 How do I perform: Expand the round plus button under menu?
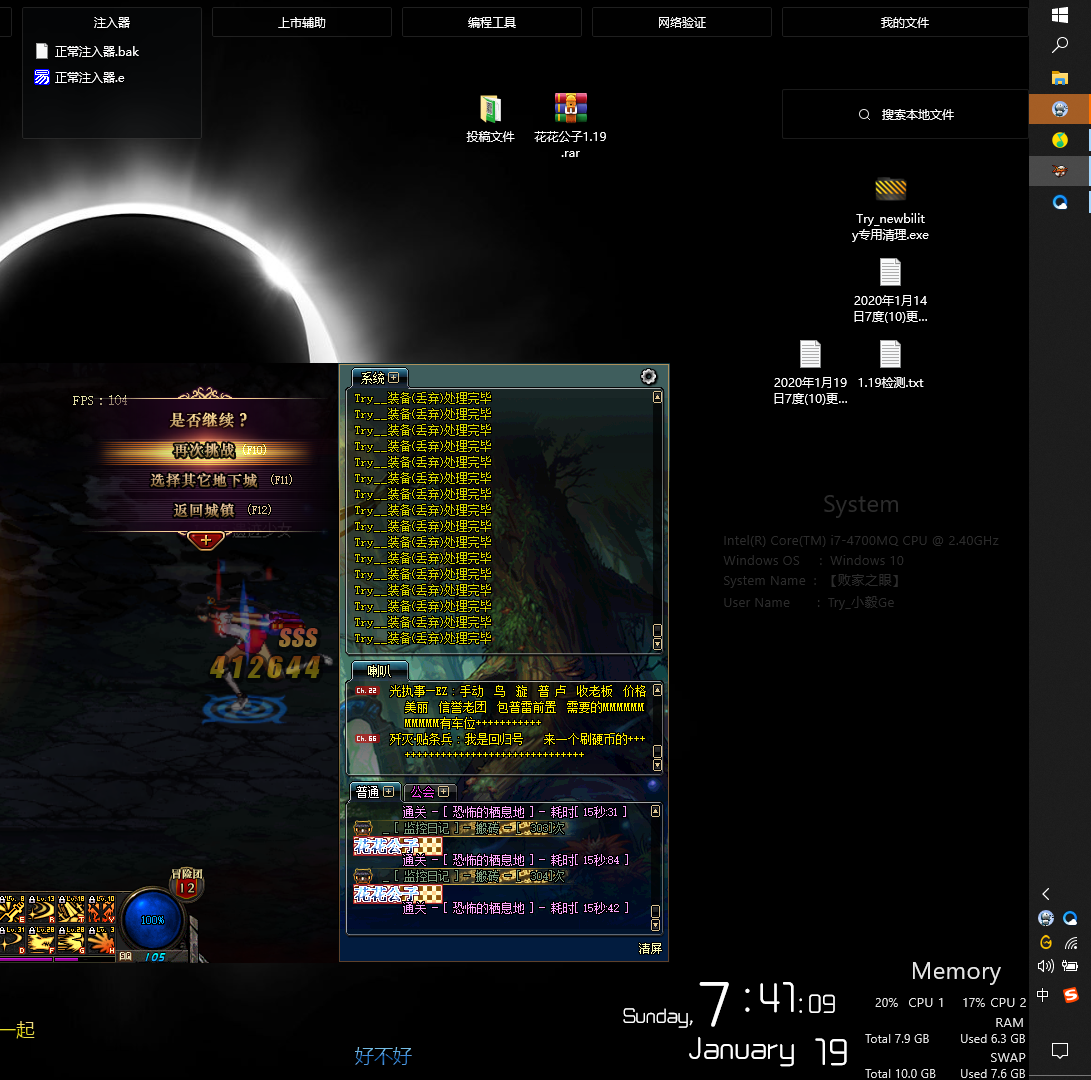[x=206, y=540]
